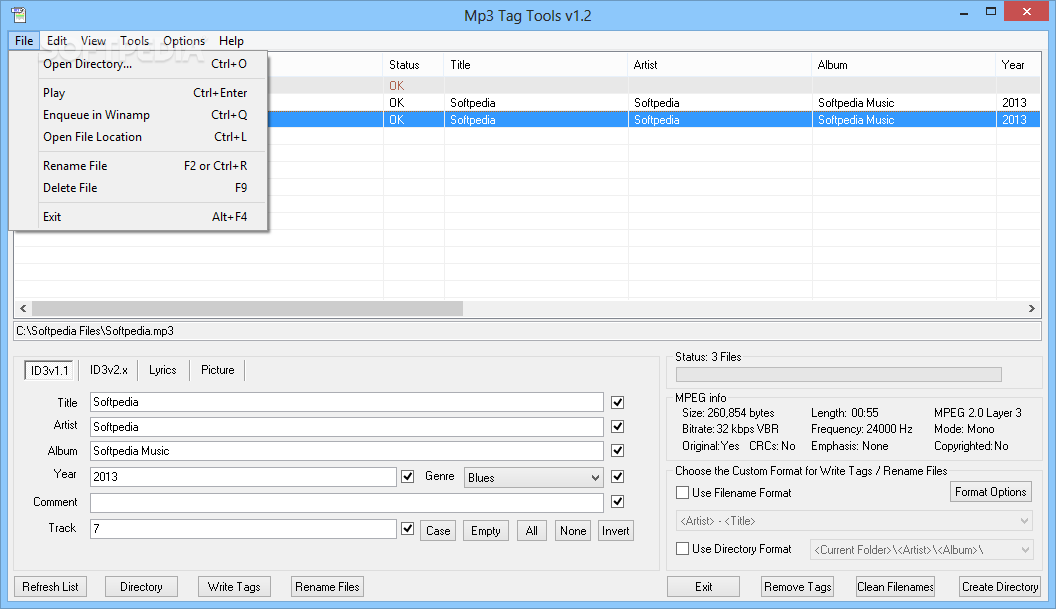Open the File menu
The height and width of the screenshot is (609, 1056).
point(24,40)
